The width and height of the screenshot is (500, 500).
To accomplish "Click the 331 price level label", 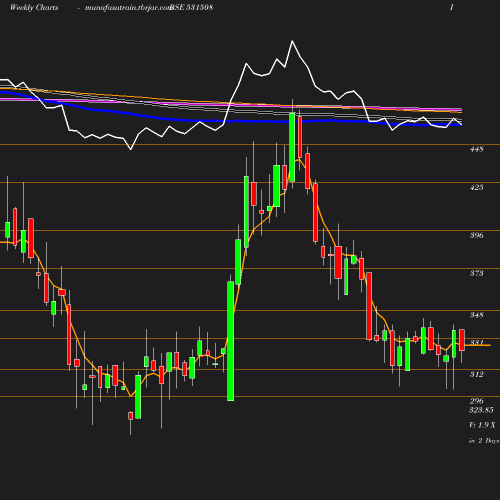I will [477, 343].
